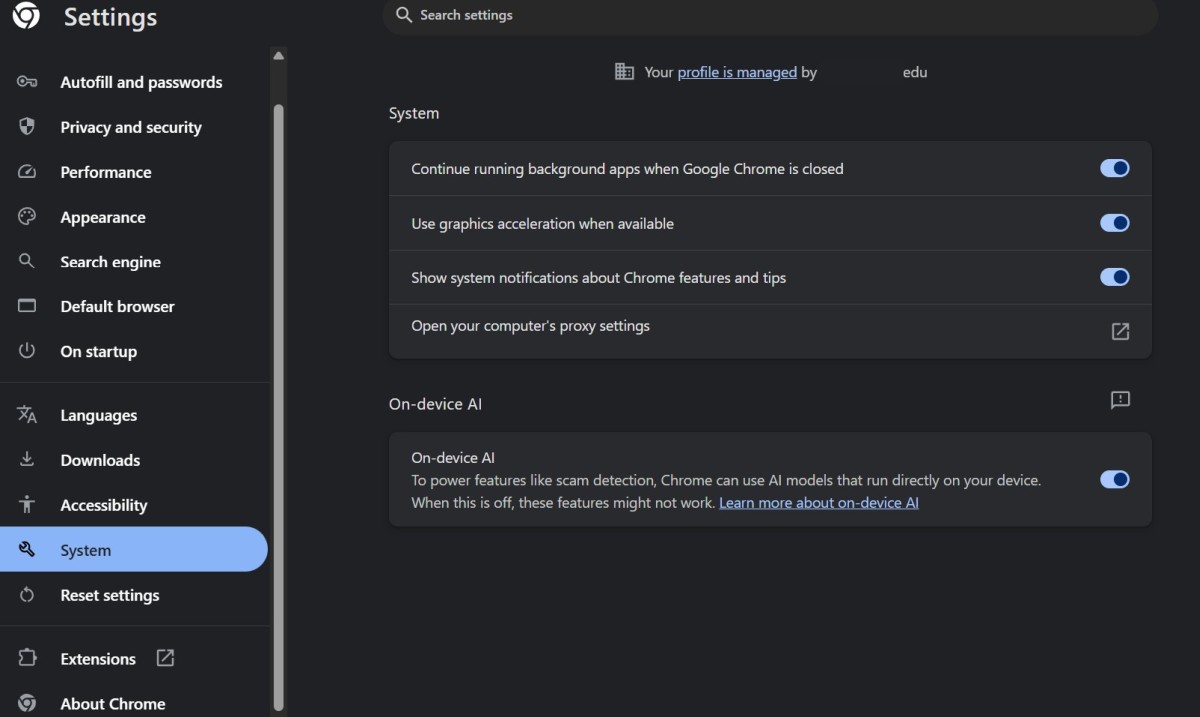Click the magnifier icon in the search settings bar
This screenshot has height=717, width=1200.
tap(404, 15)
